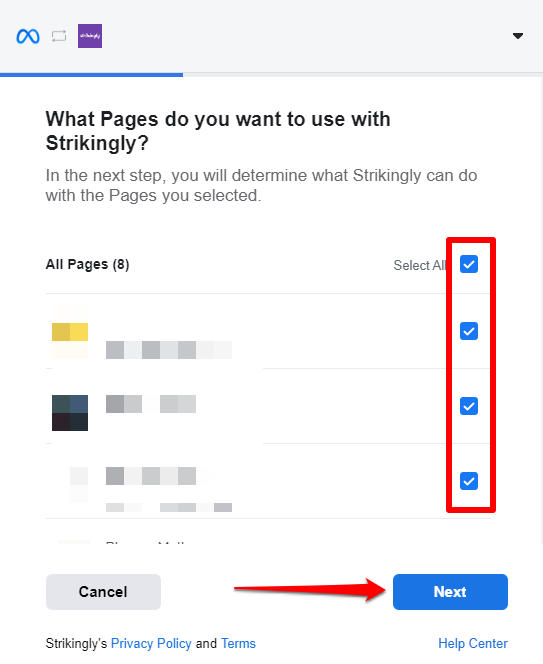Viewport: 543px width, 664px height.
Task: Open the account dropdown arrow at top right
Action: pyautogui.click(x=518, y=36)
